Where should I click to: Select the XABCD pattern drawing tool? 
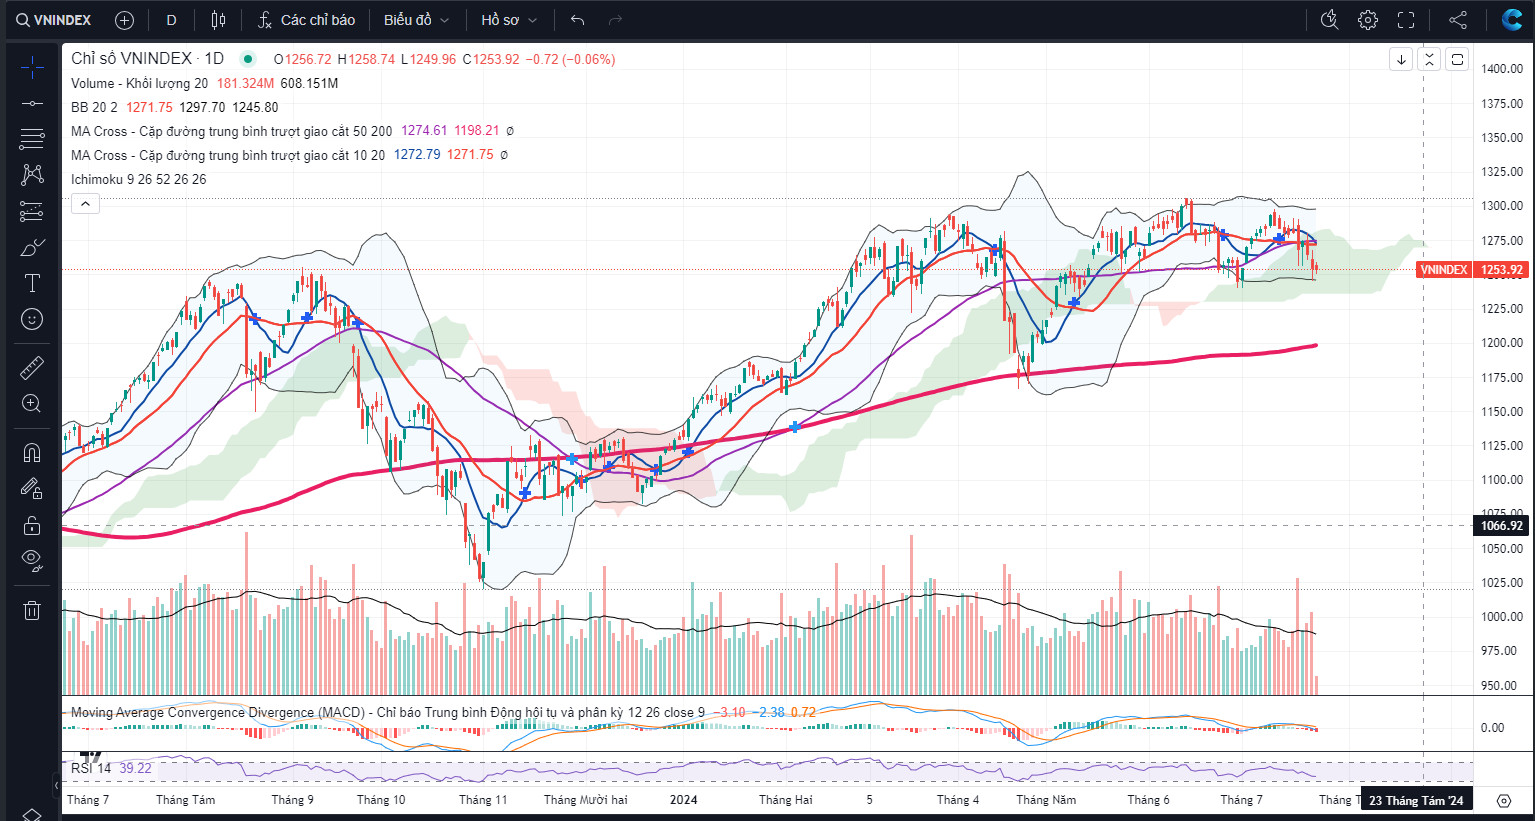click(x=32, y=175)
